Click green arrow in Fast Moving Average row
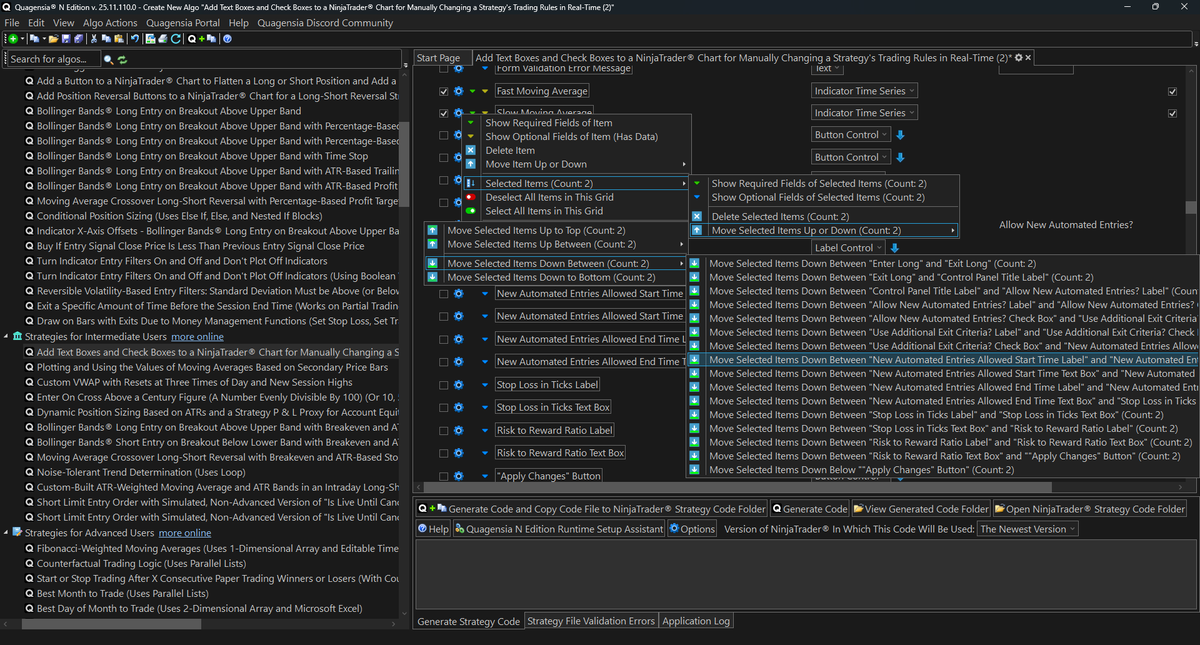Image resolution: width=1200 pixels, height=645 pixels. pos(472,91)
